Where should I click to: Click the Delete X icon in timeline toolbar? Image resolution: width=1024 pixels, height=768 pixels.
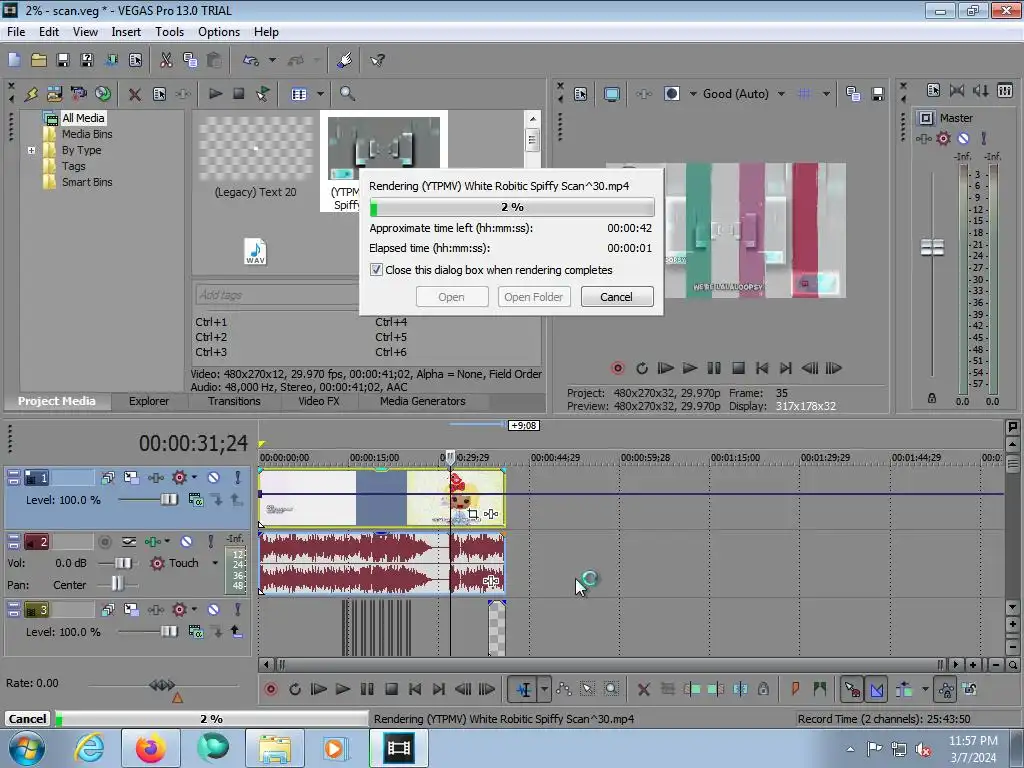(x=643, y=689)
